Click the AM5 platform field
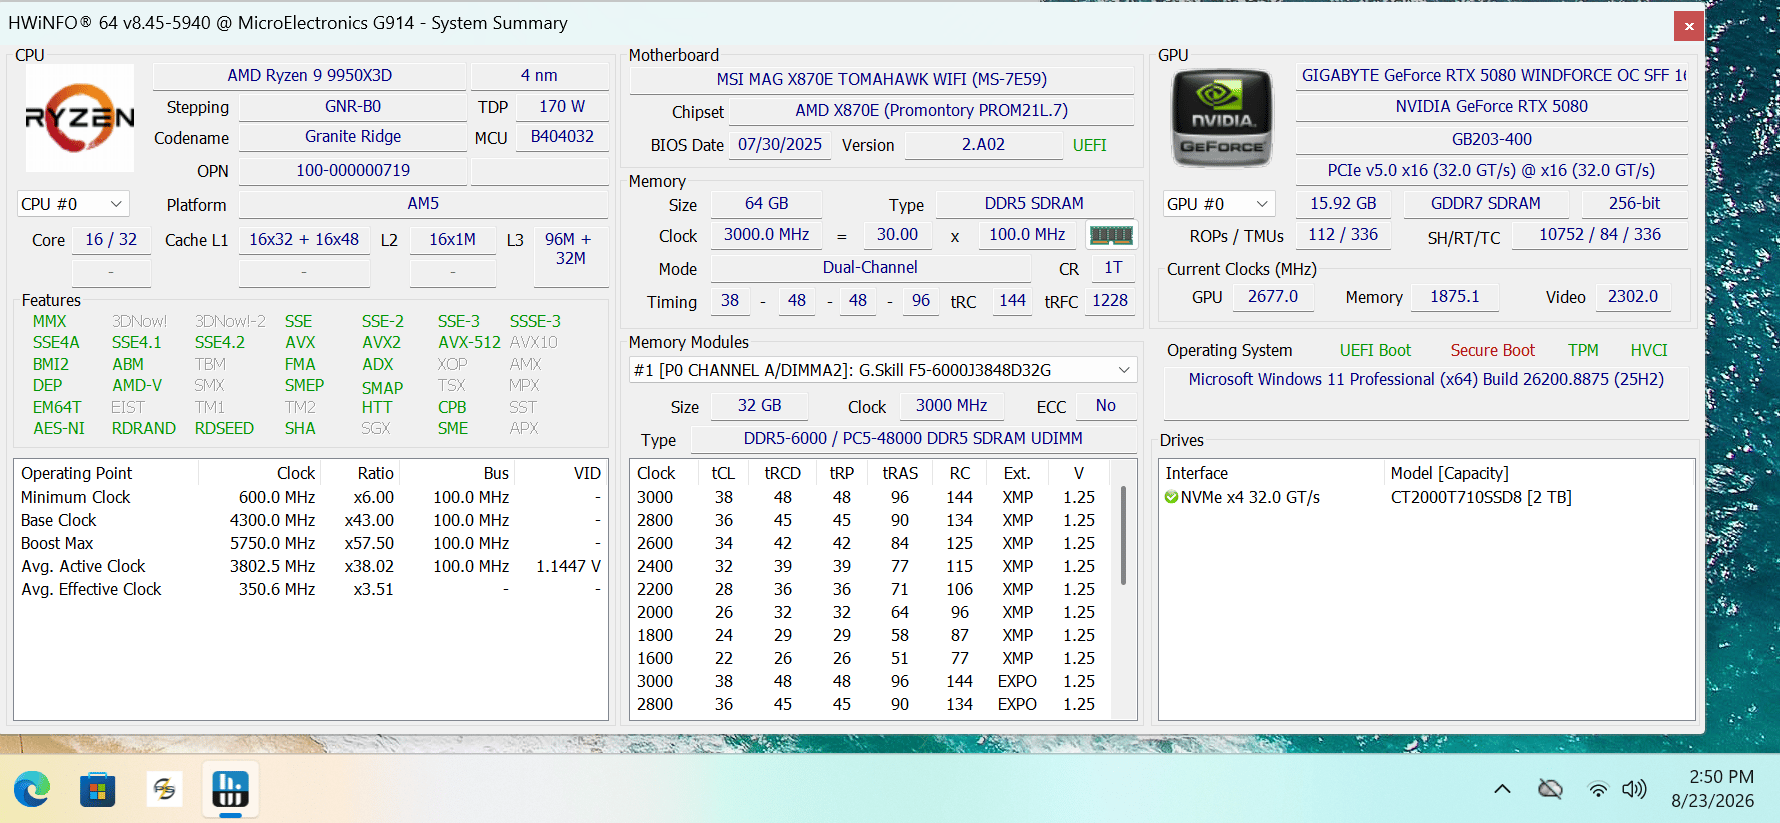 point(423,204)
